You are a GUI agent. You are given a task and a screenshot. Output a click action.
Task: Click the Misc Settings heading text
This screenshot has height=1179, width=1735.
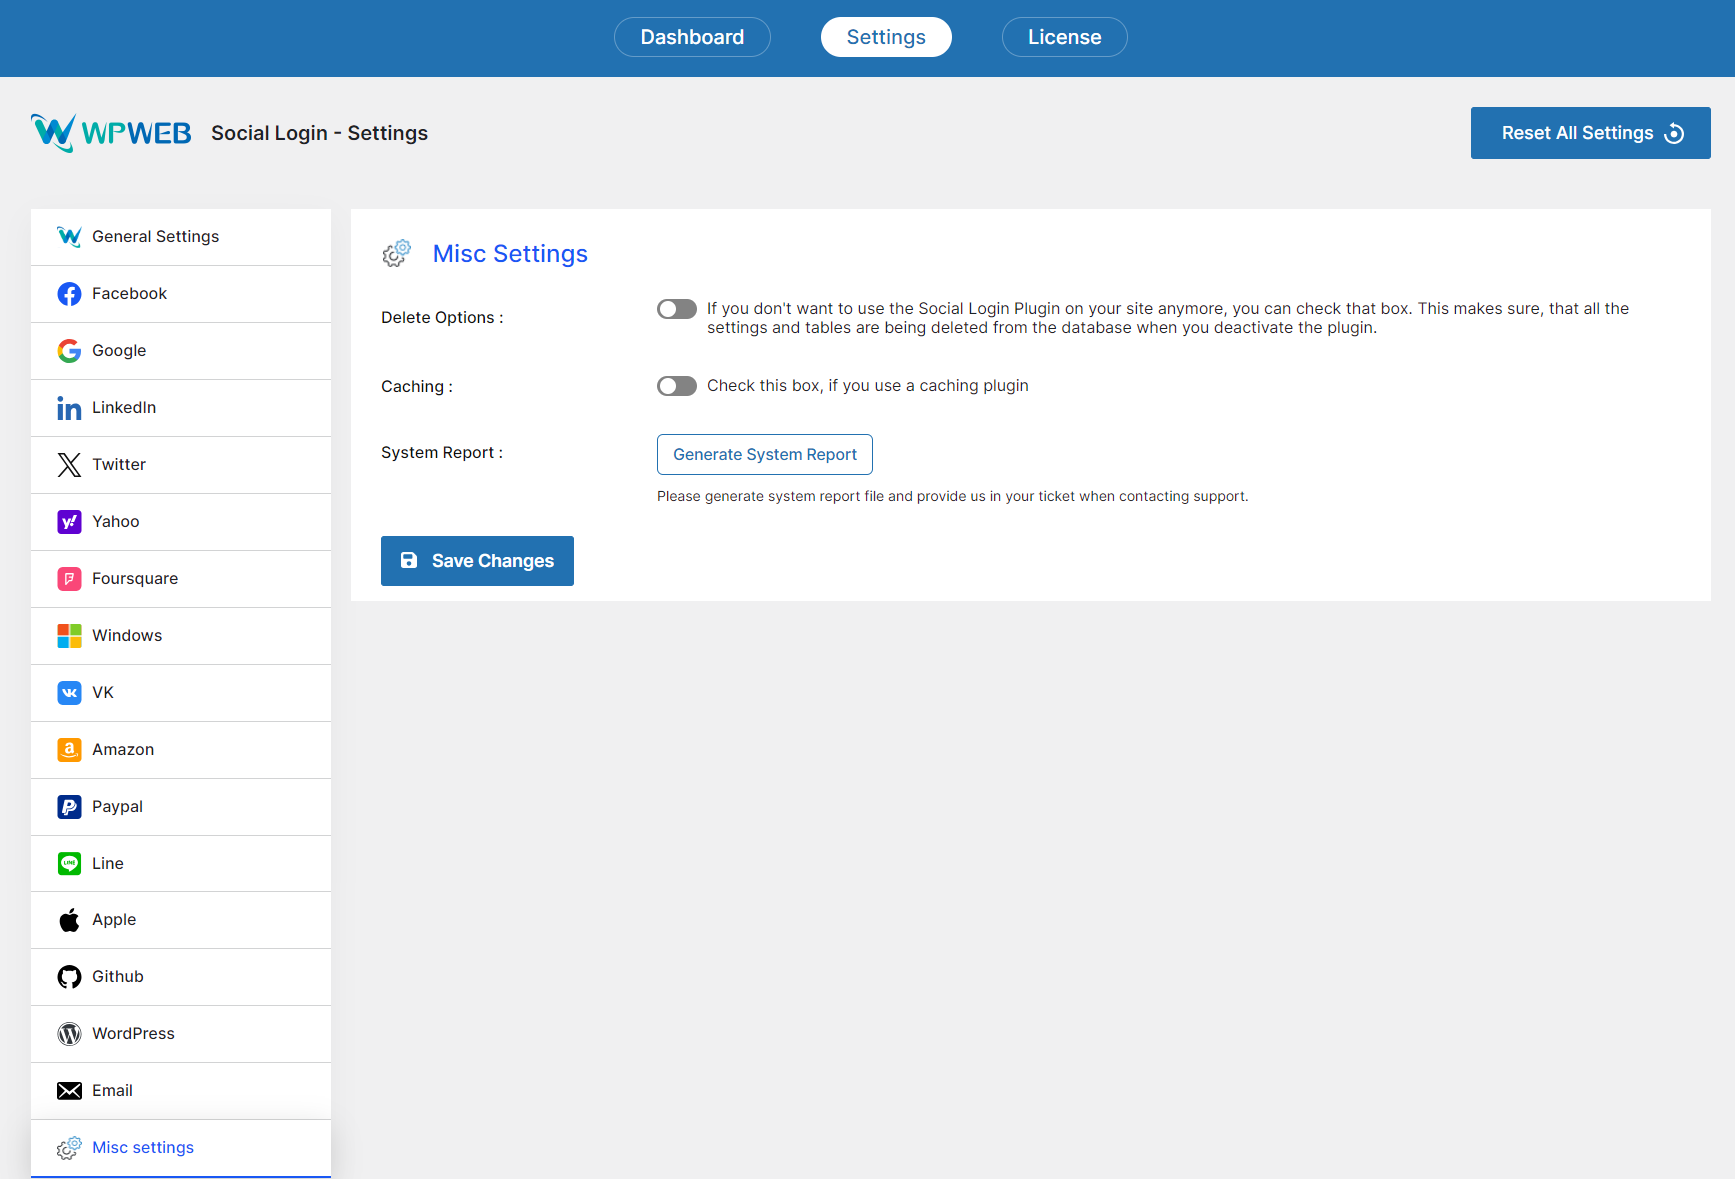(510, 254)
